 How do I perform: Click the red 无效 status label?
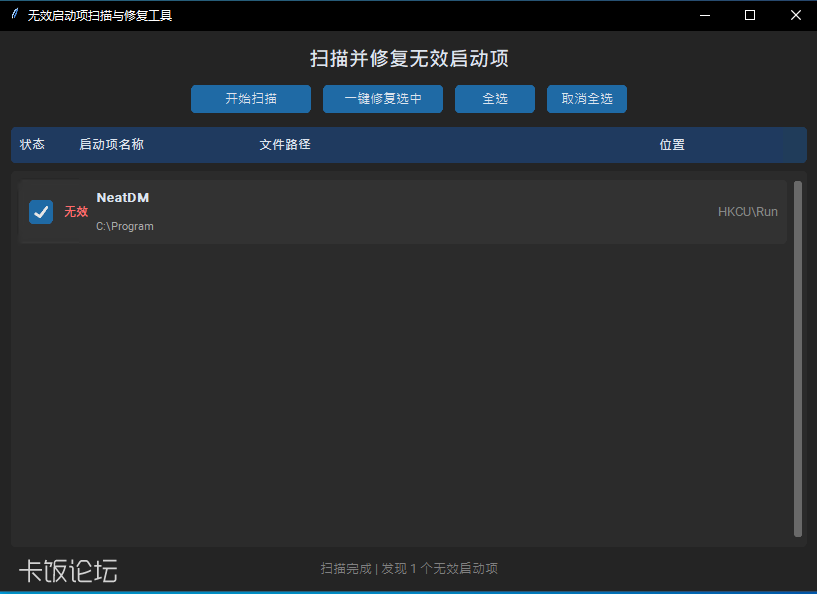[76, 212]
